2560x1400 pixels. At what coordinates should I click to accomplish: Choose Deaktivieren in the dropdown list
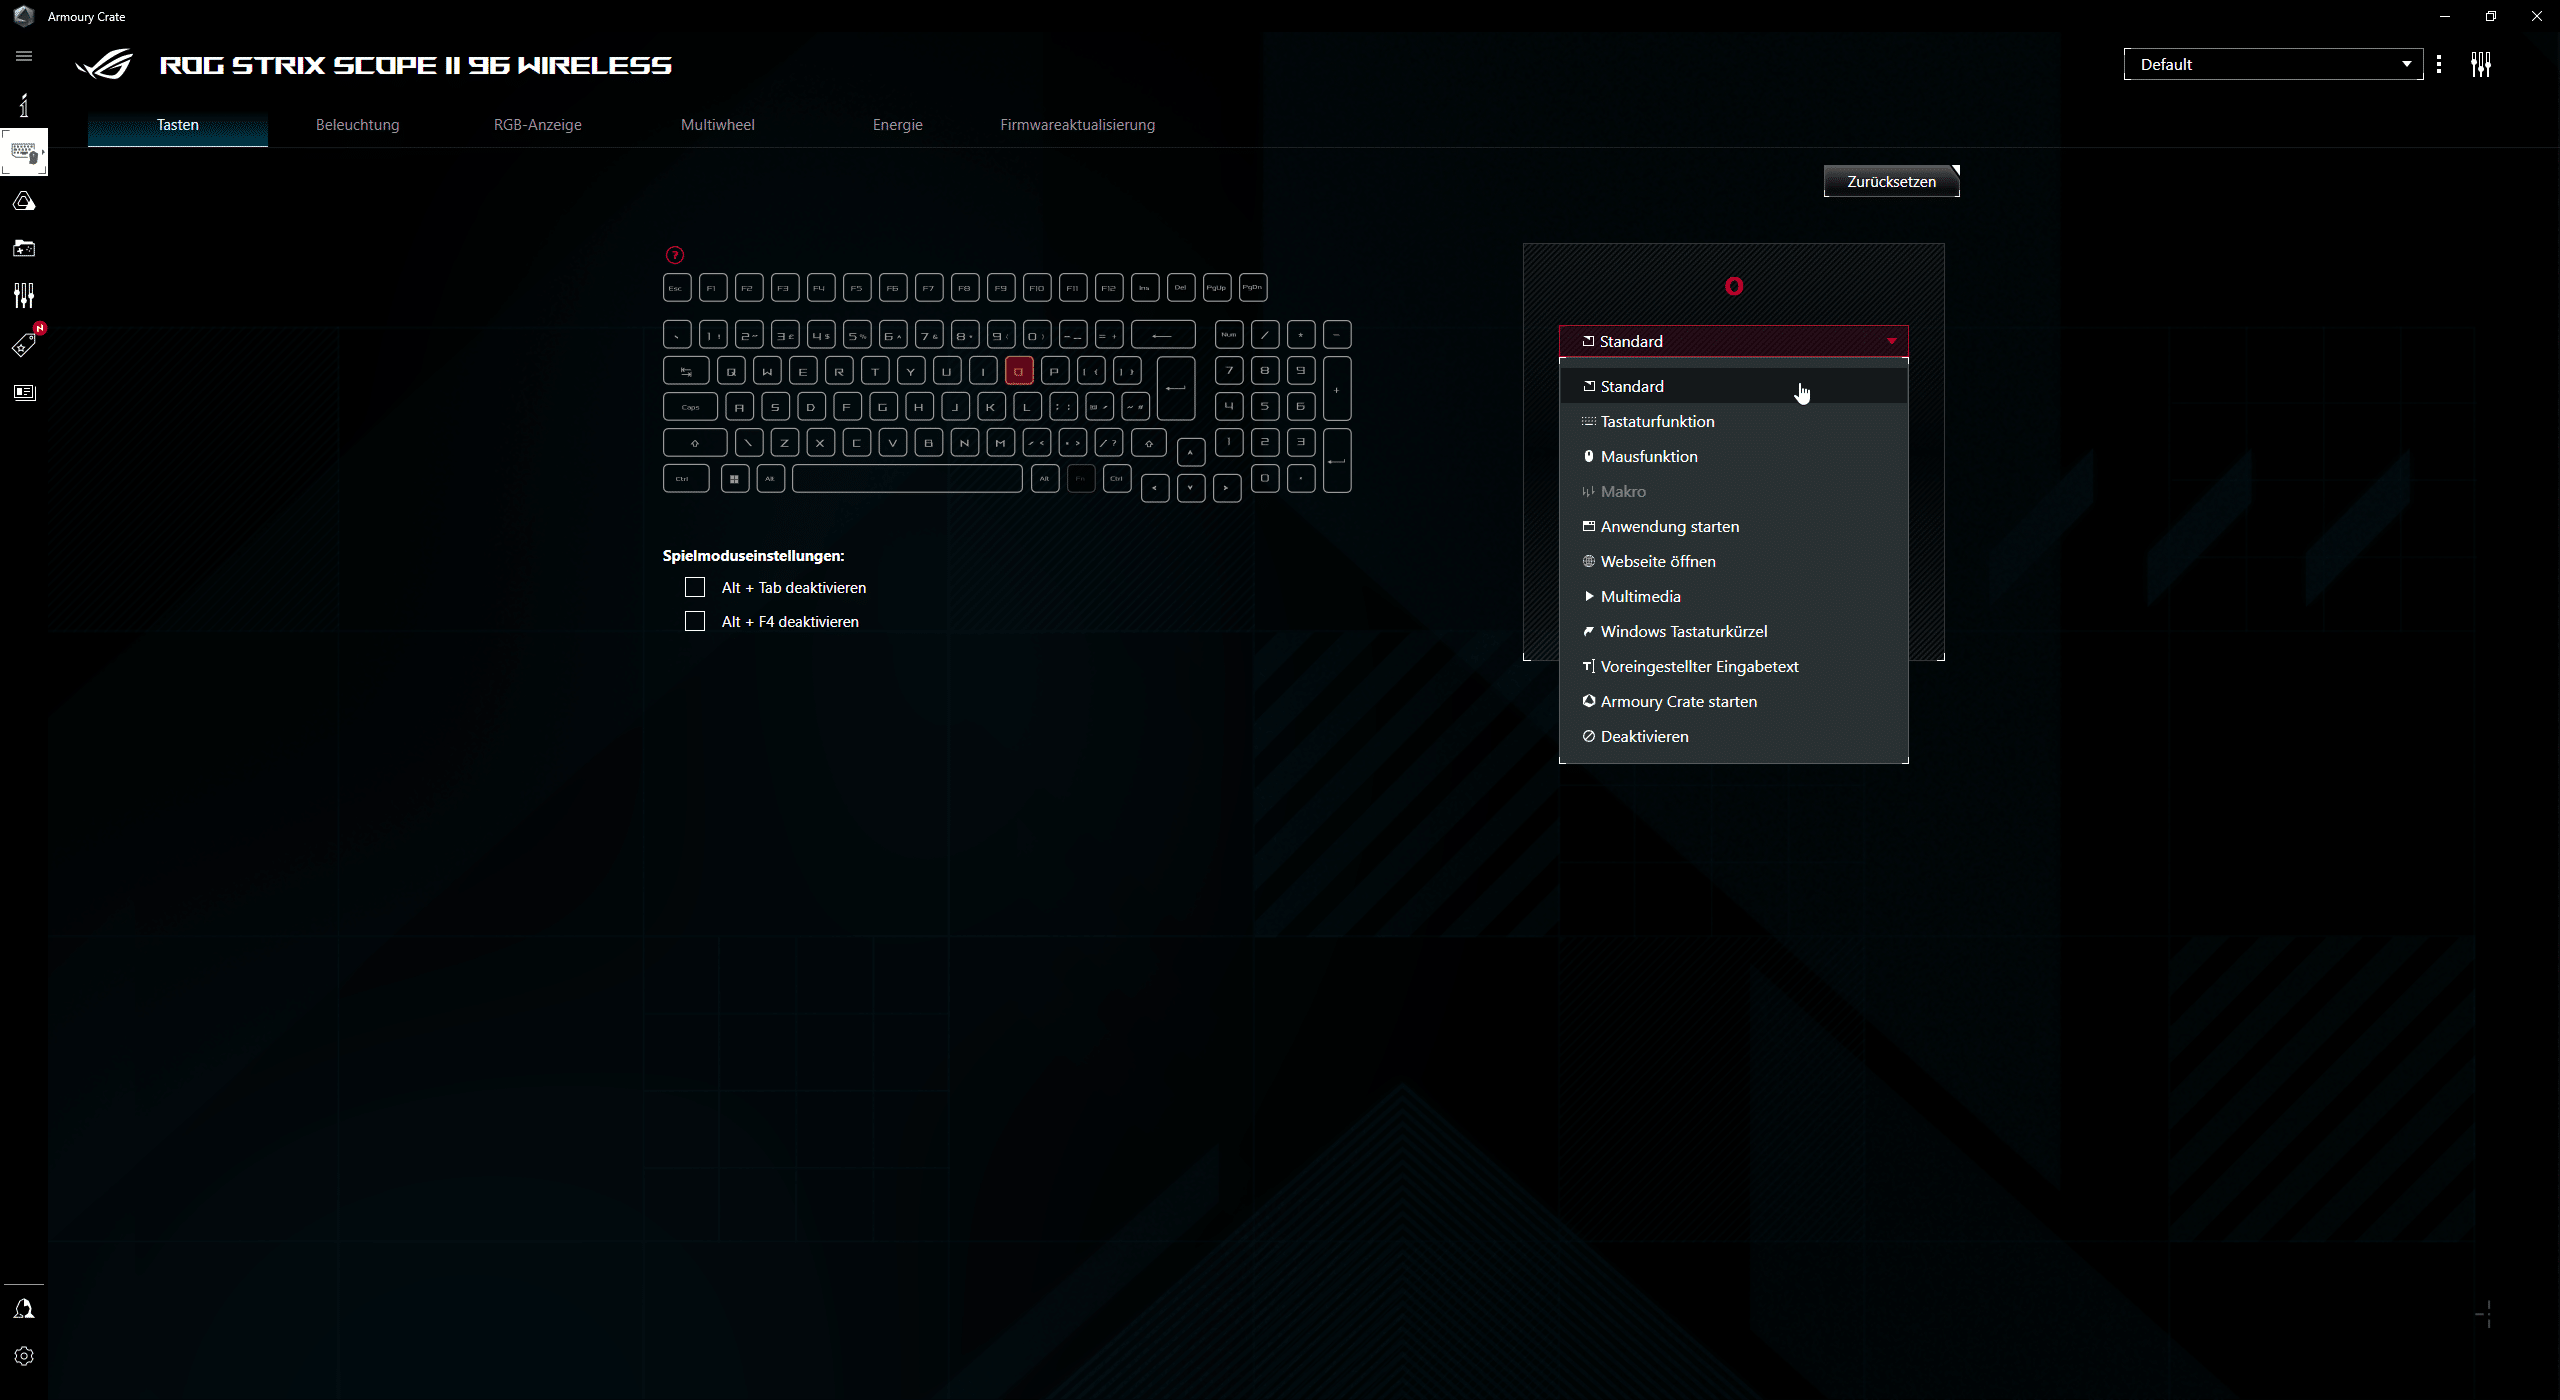coord(1644,736)
